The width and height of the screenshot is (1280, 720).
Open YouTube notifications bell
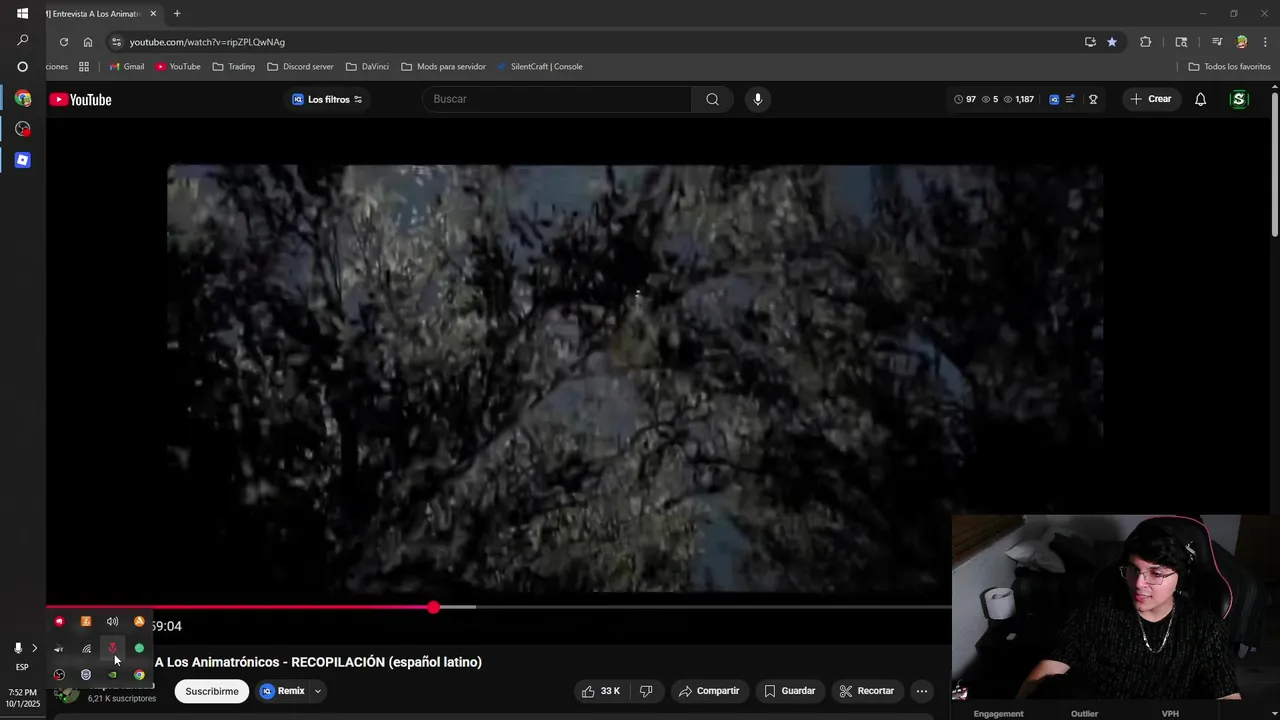pos(1200,99)
